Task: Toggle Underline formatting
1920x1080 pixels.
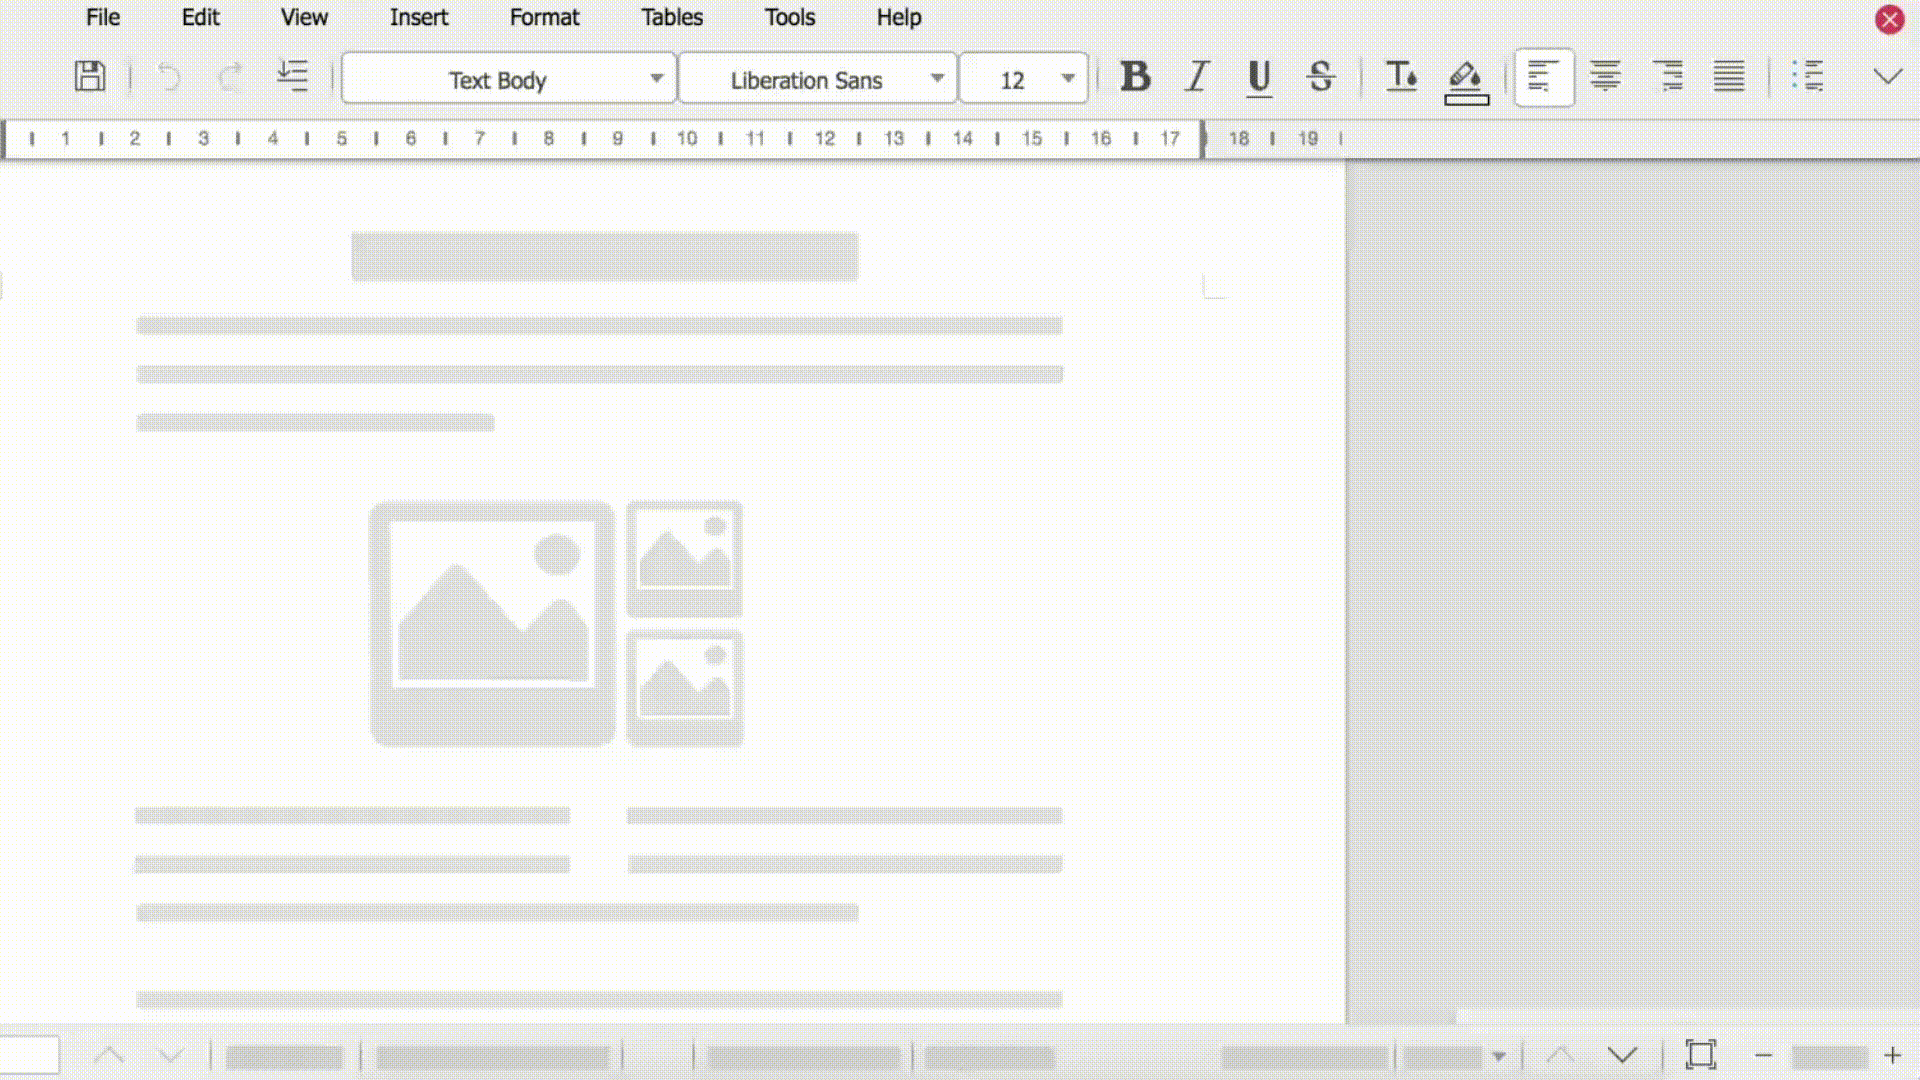Action: coord(1259,77)
